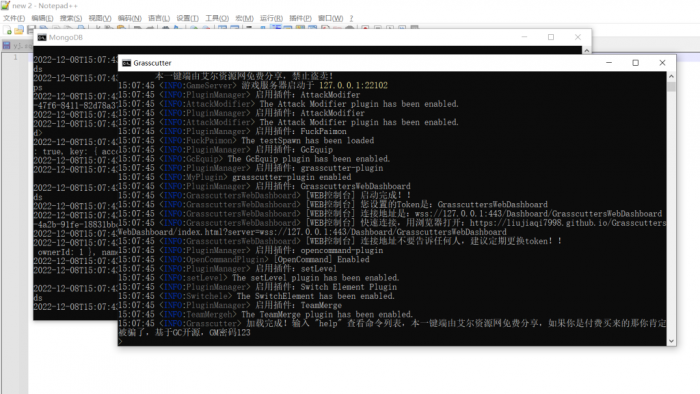Open the 编辑(E) menu

click(42, 18)
